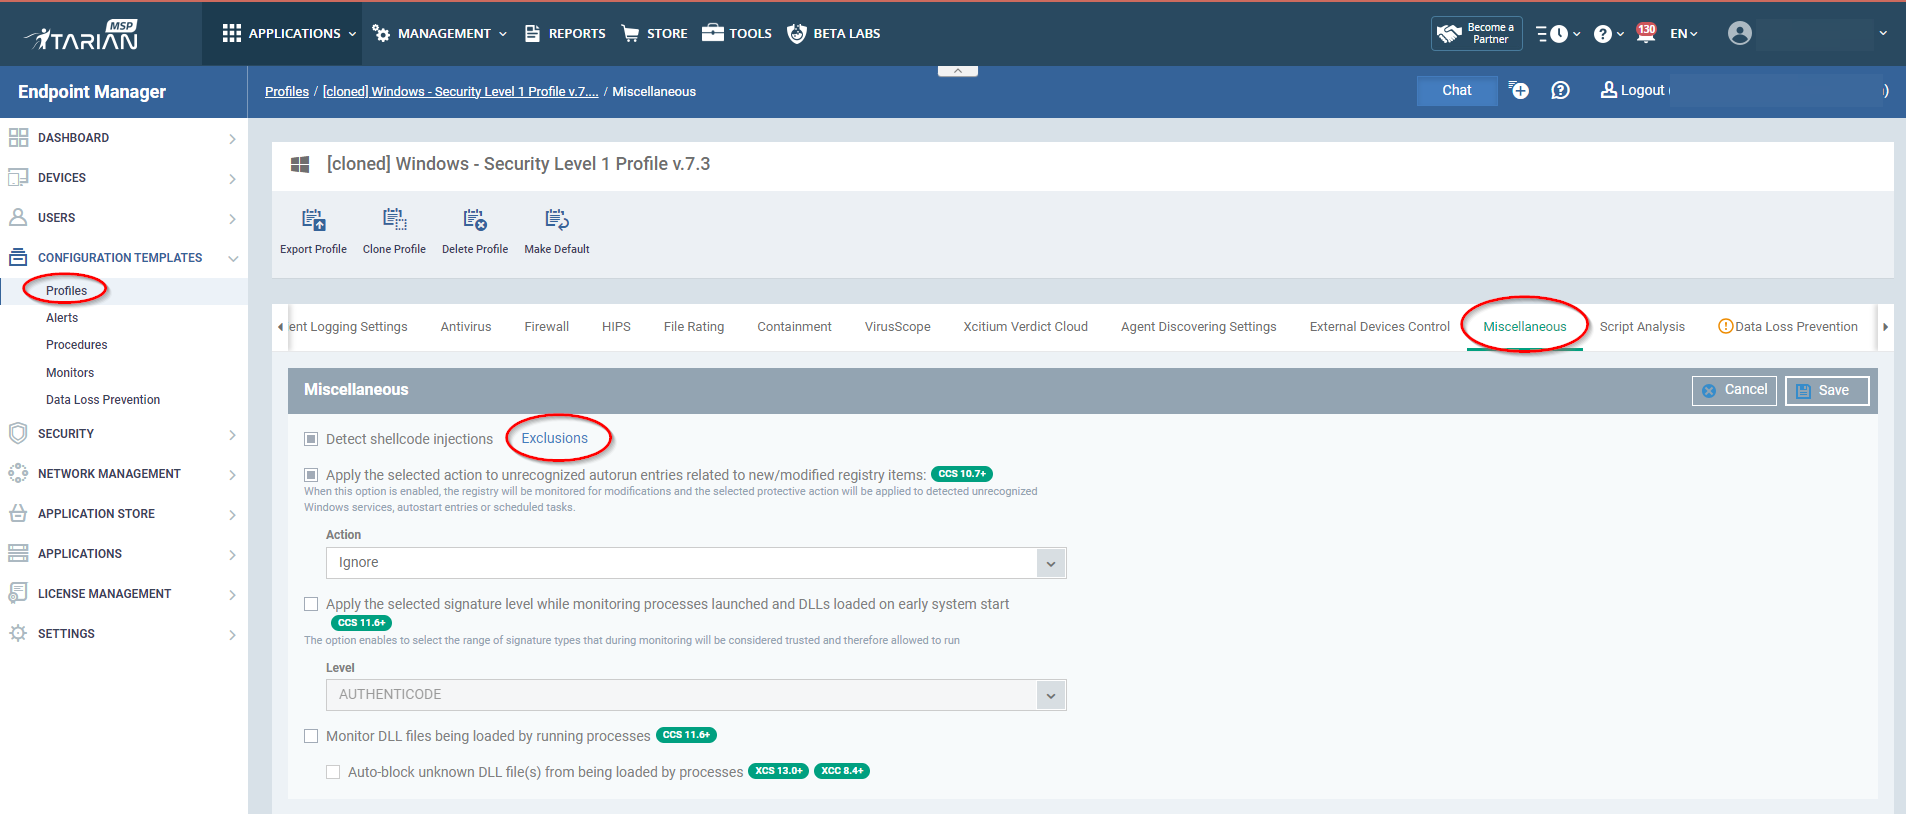The image size is (1906, 814).
Task: Toggle unrecognized autorun entries action checkbox
Action: (x=311, y=475)
